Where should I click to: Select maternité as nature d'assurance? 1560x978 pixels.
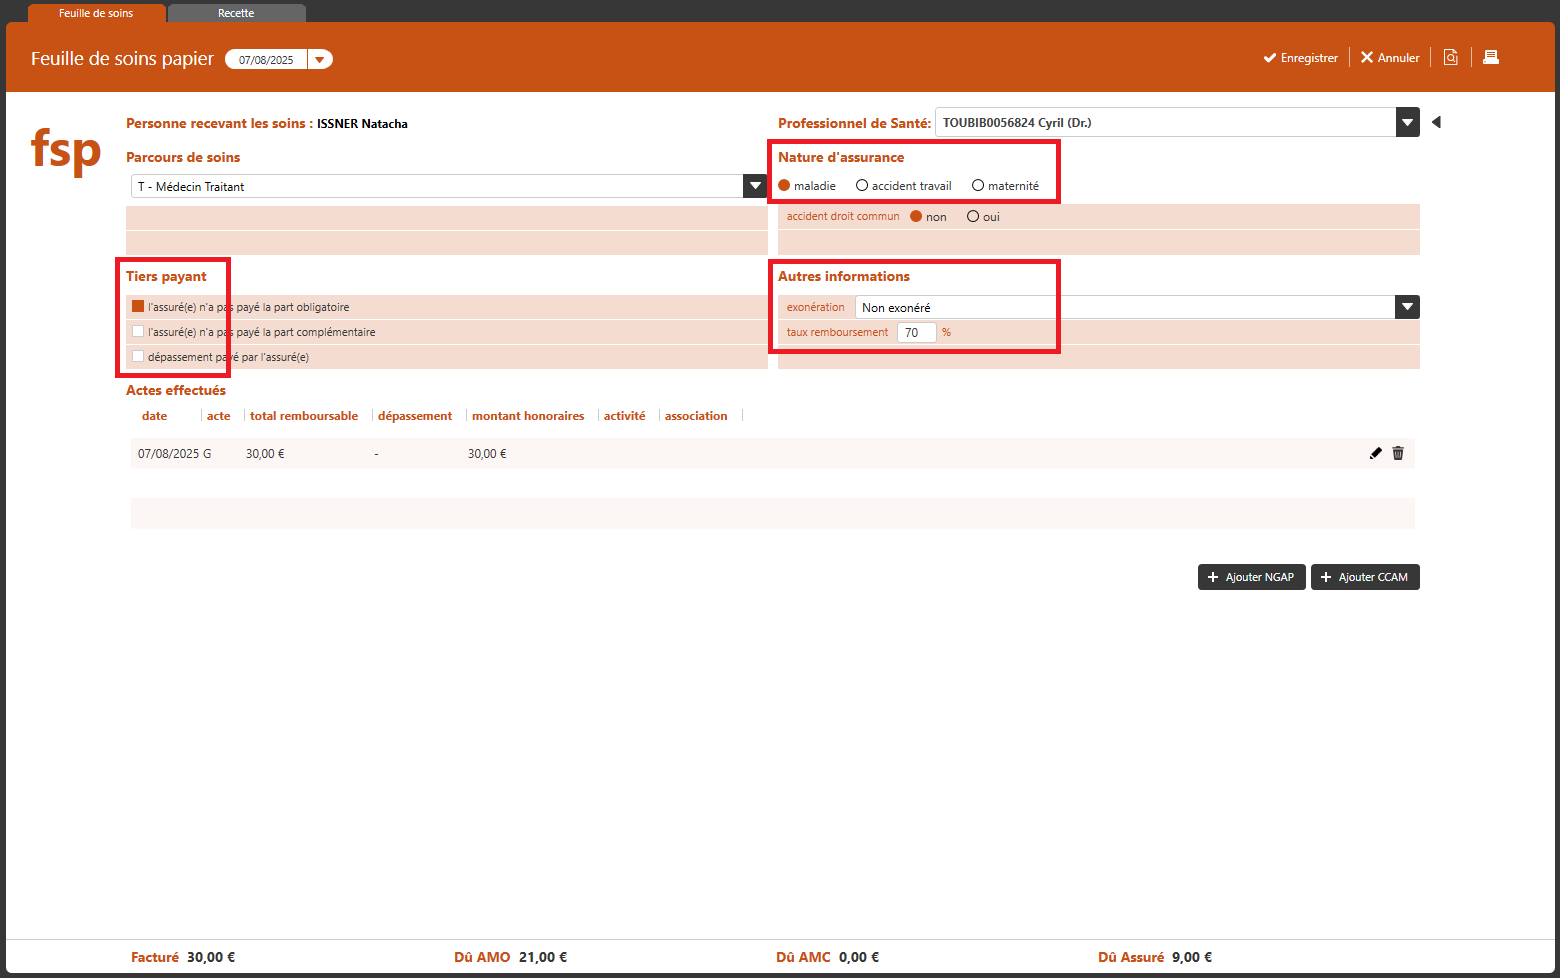pos(978,186)
